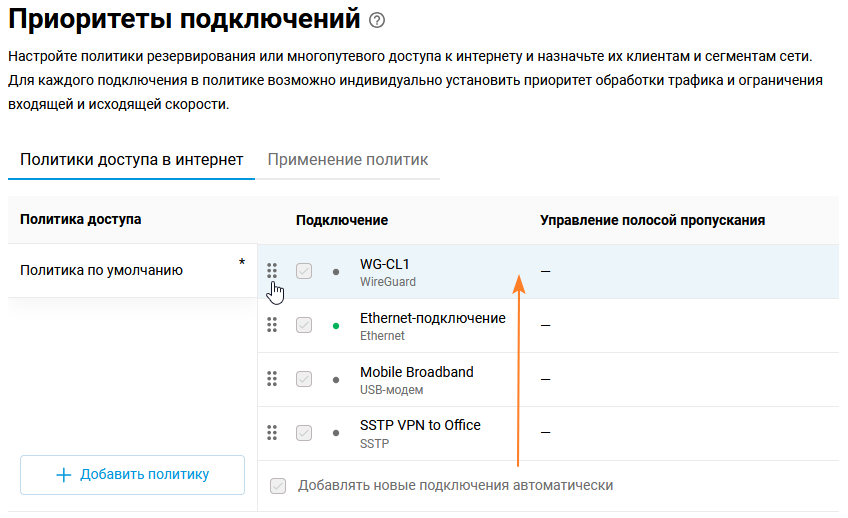Switch to the 'Применение политик' tab
Screen dimensions: 848x518
coord(347,160)
